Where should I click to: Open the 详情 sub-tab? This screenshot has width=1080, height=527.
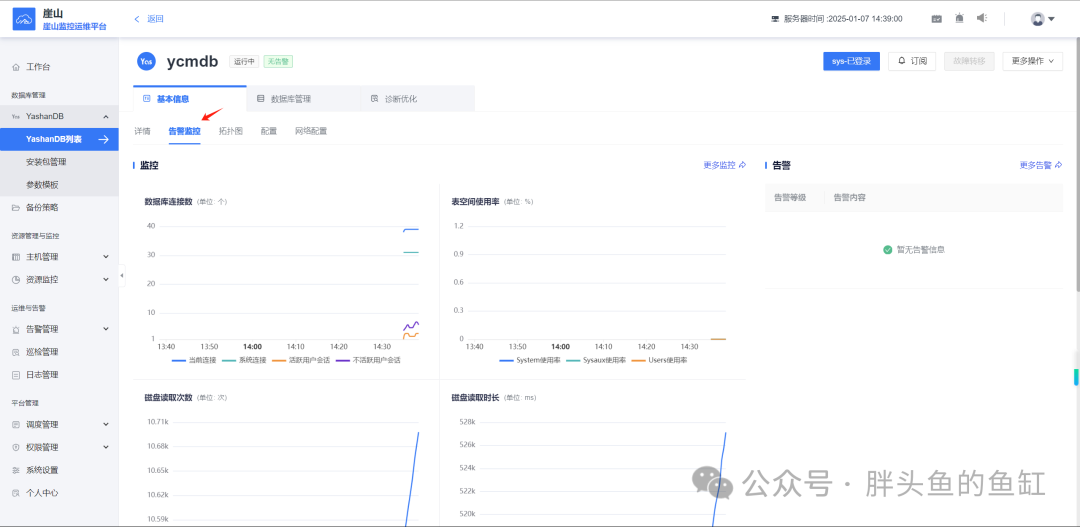(x=142, y=131)
